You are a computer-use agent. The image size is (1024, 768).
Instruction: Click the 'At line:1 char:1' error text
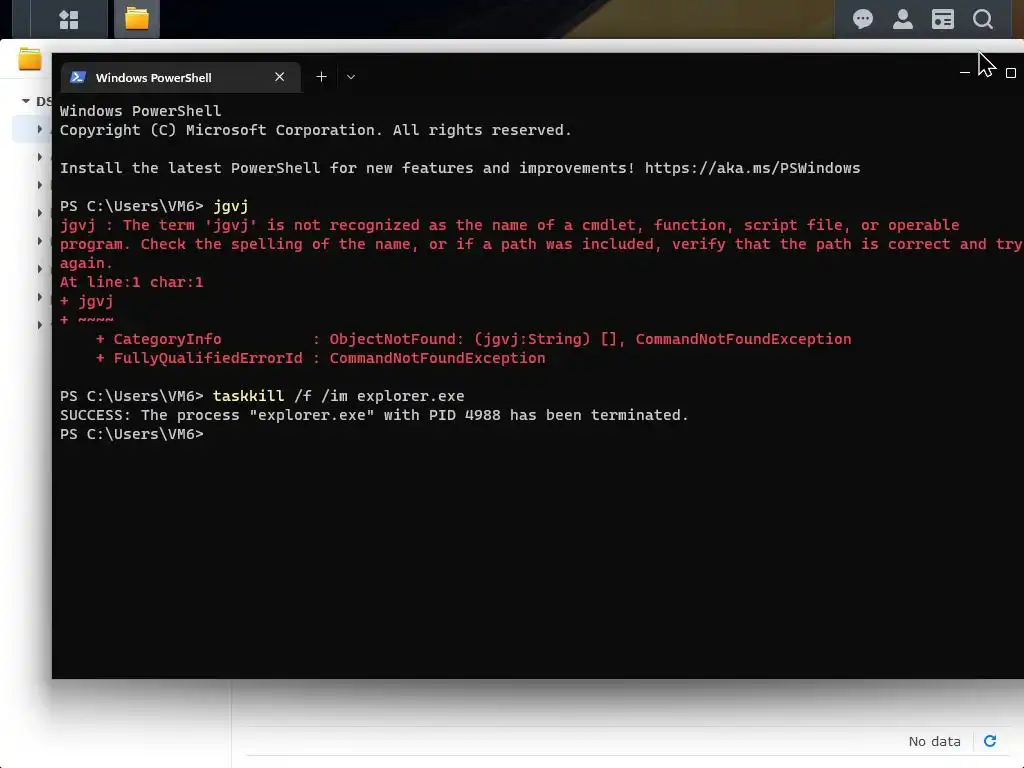pos(131,282)
